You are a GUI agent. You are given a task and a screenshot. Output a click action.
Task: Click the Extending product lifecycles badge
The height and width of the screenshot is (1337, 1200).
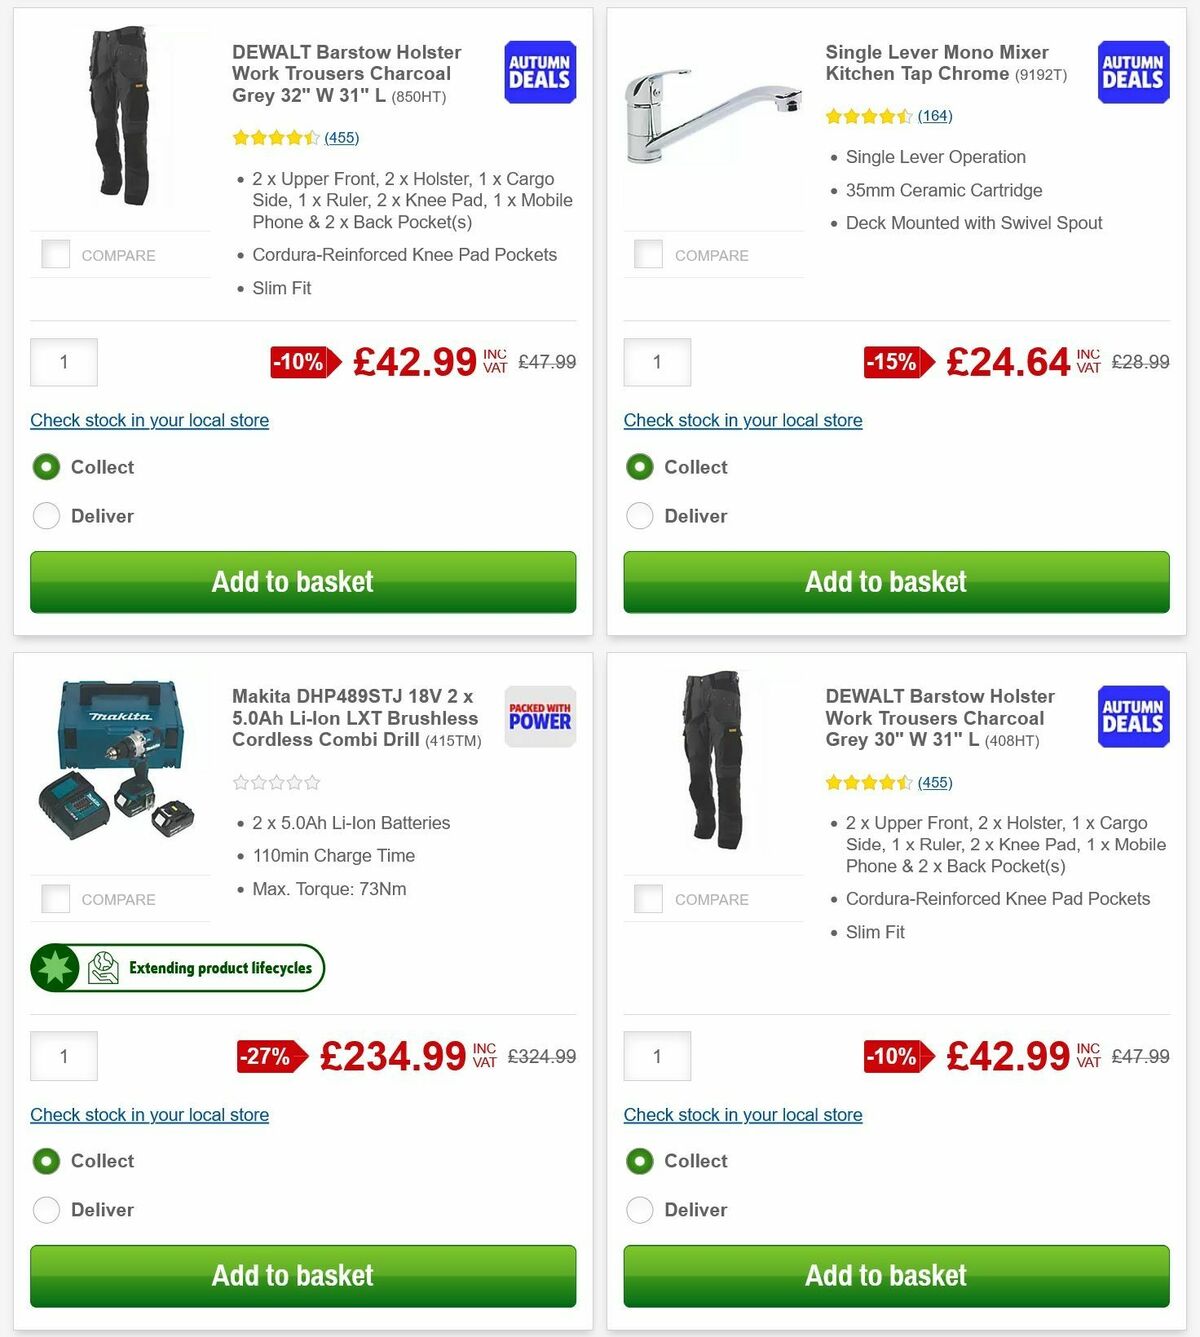(x=177, y=967)
